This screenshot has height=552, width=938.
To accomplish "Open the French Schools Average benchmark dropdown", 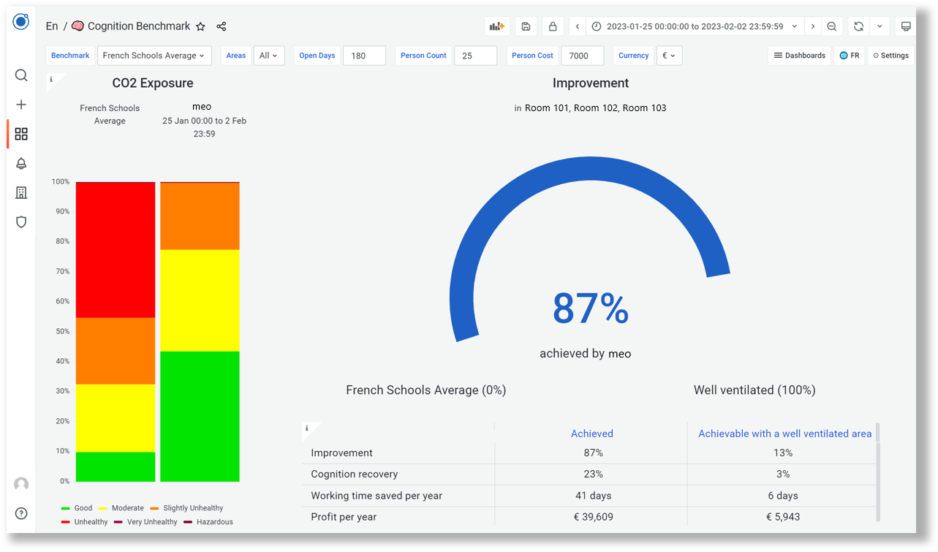I will click(x=155, y=56).
